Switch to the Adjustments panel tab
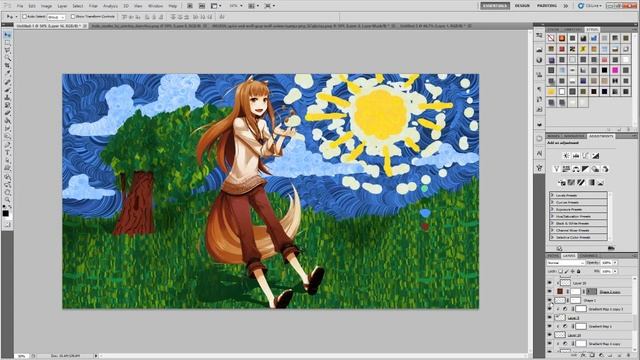Screen dimensions: 640x360 tap(601, 136)
